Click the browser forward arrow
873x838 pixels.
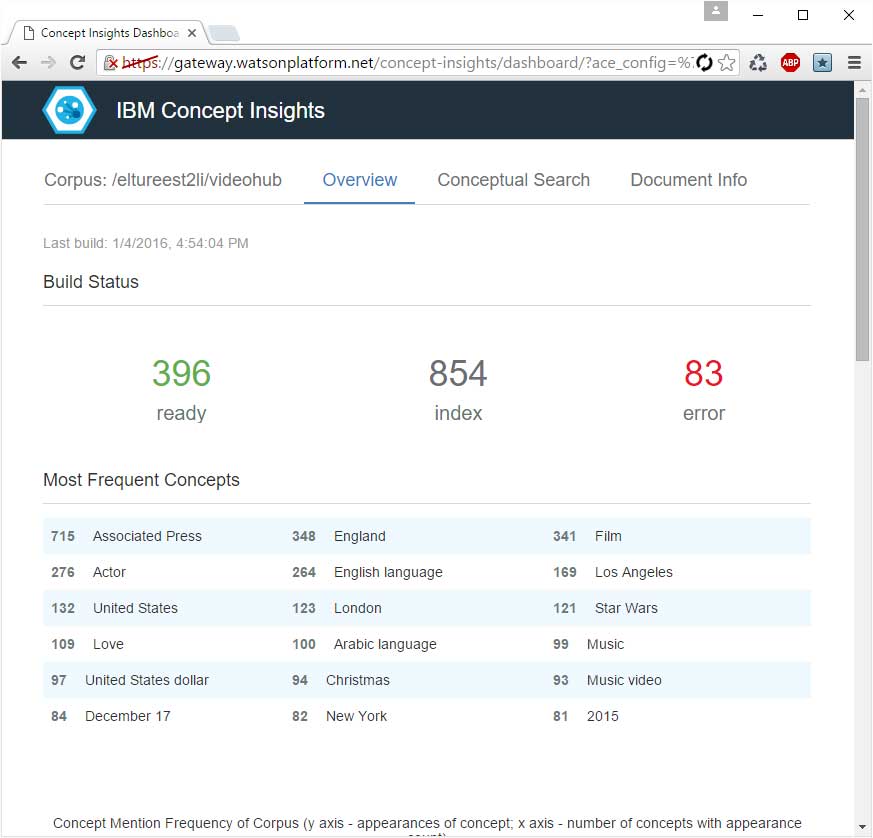[x=48, y=62]
